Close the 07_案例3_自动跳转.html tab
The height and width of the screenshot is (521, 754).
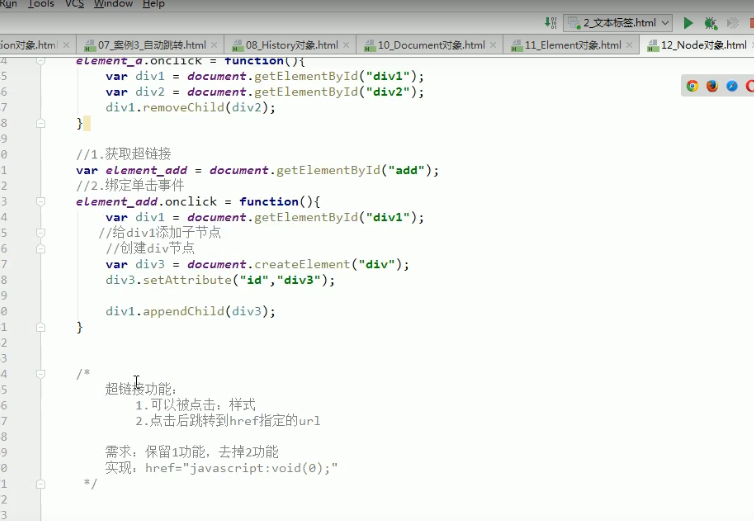click(214, 45)
